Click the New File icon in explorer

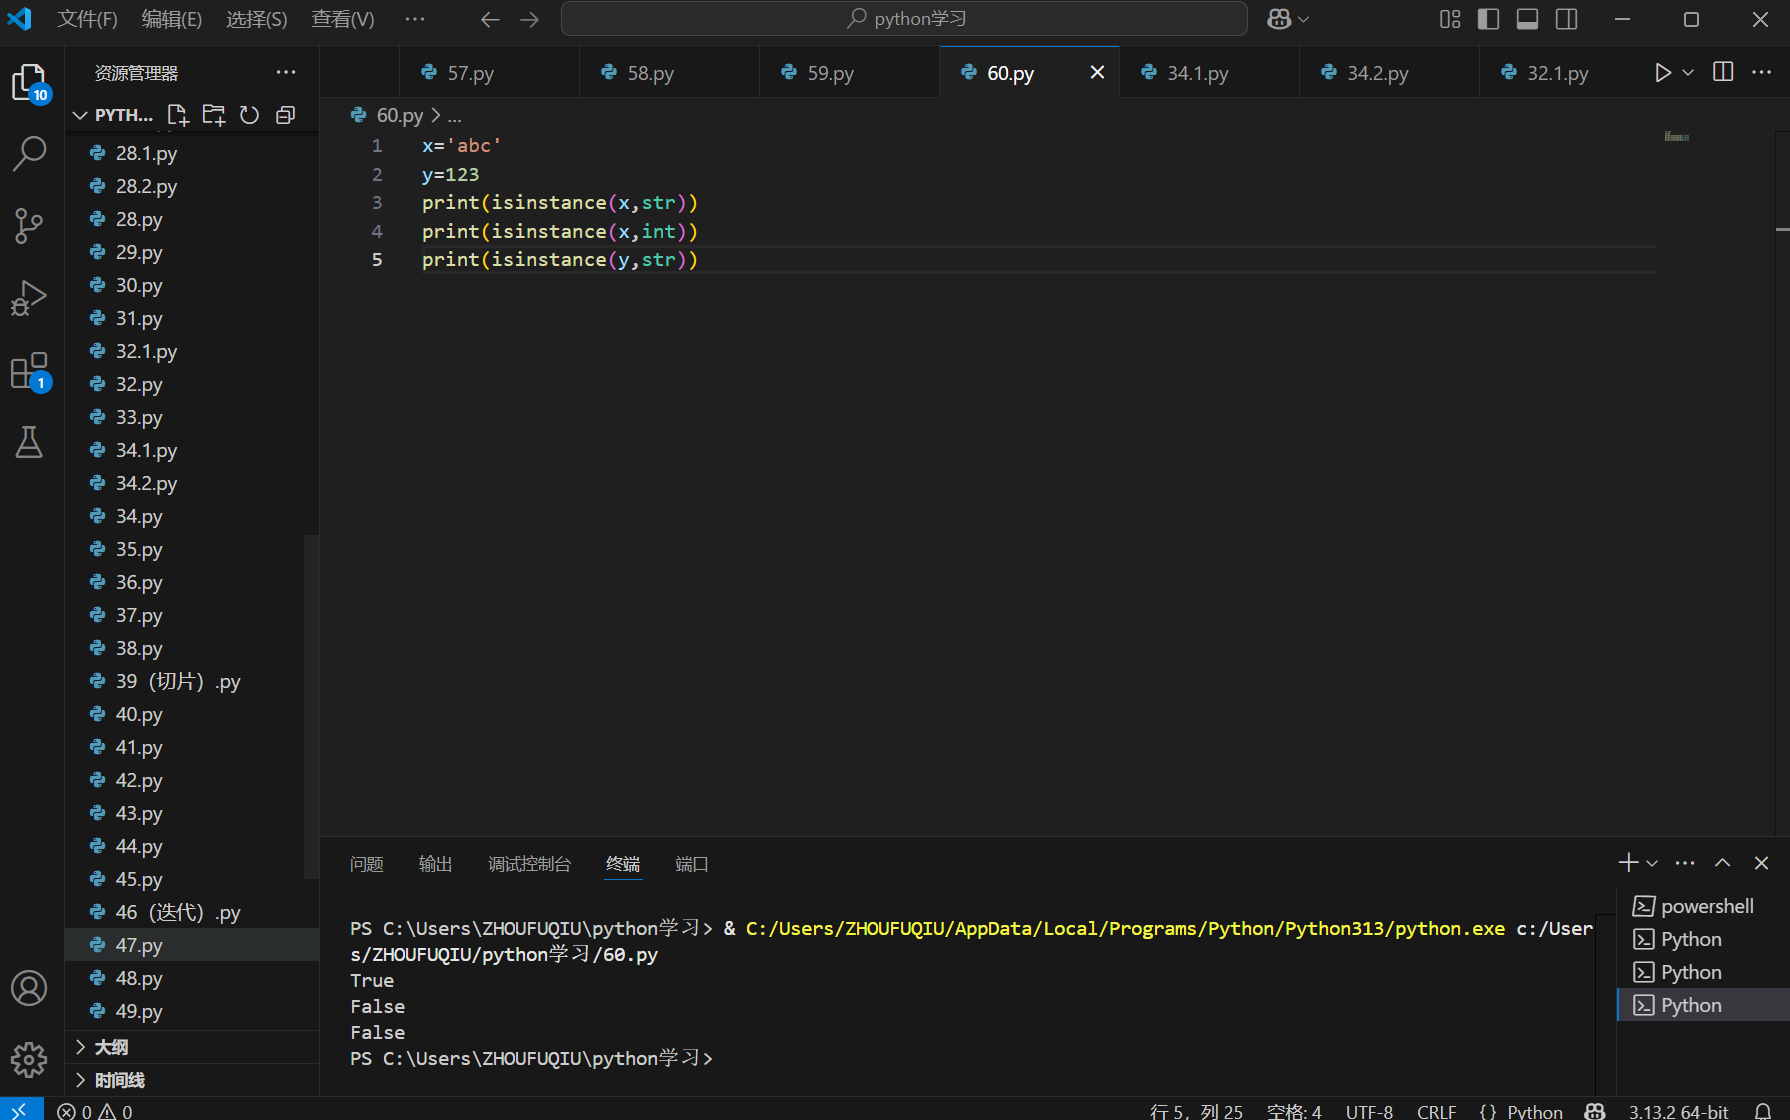pos(178,115)
